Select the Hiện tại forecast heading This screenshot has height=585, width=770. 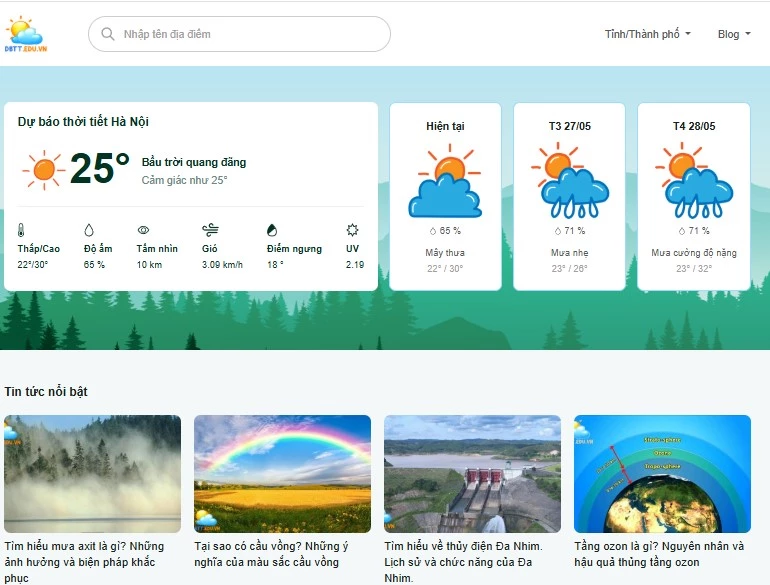445,126
